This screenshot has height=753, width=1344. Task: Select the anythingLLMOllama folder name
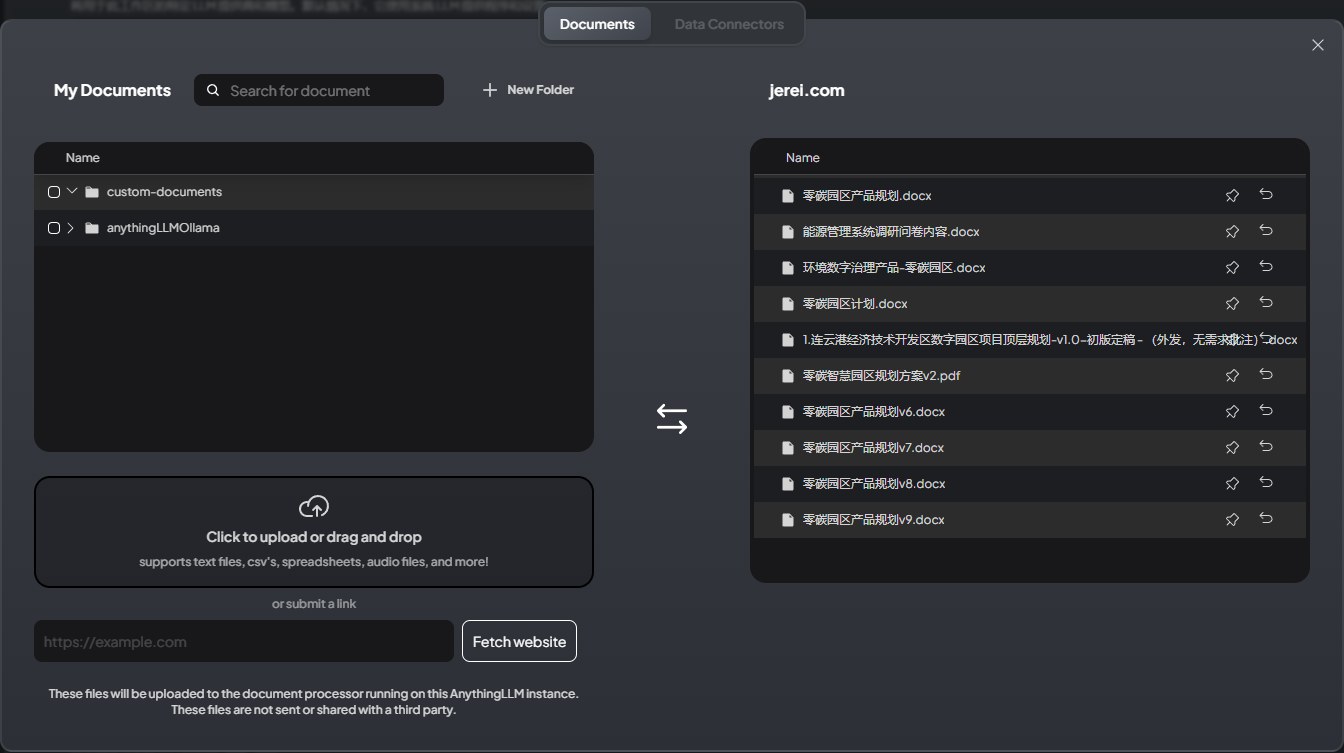(163, 228)
